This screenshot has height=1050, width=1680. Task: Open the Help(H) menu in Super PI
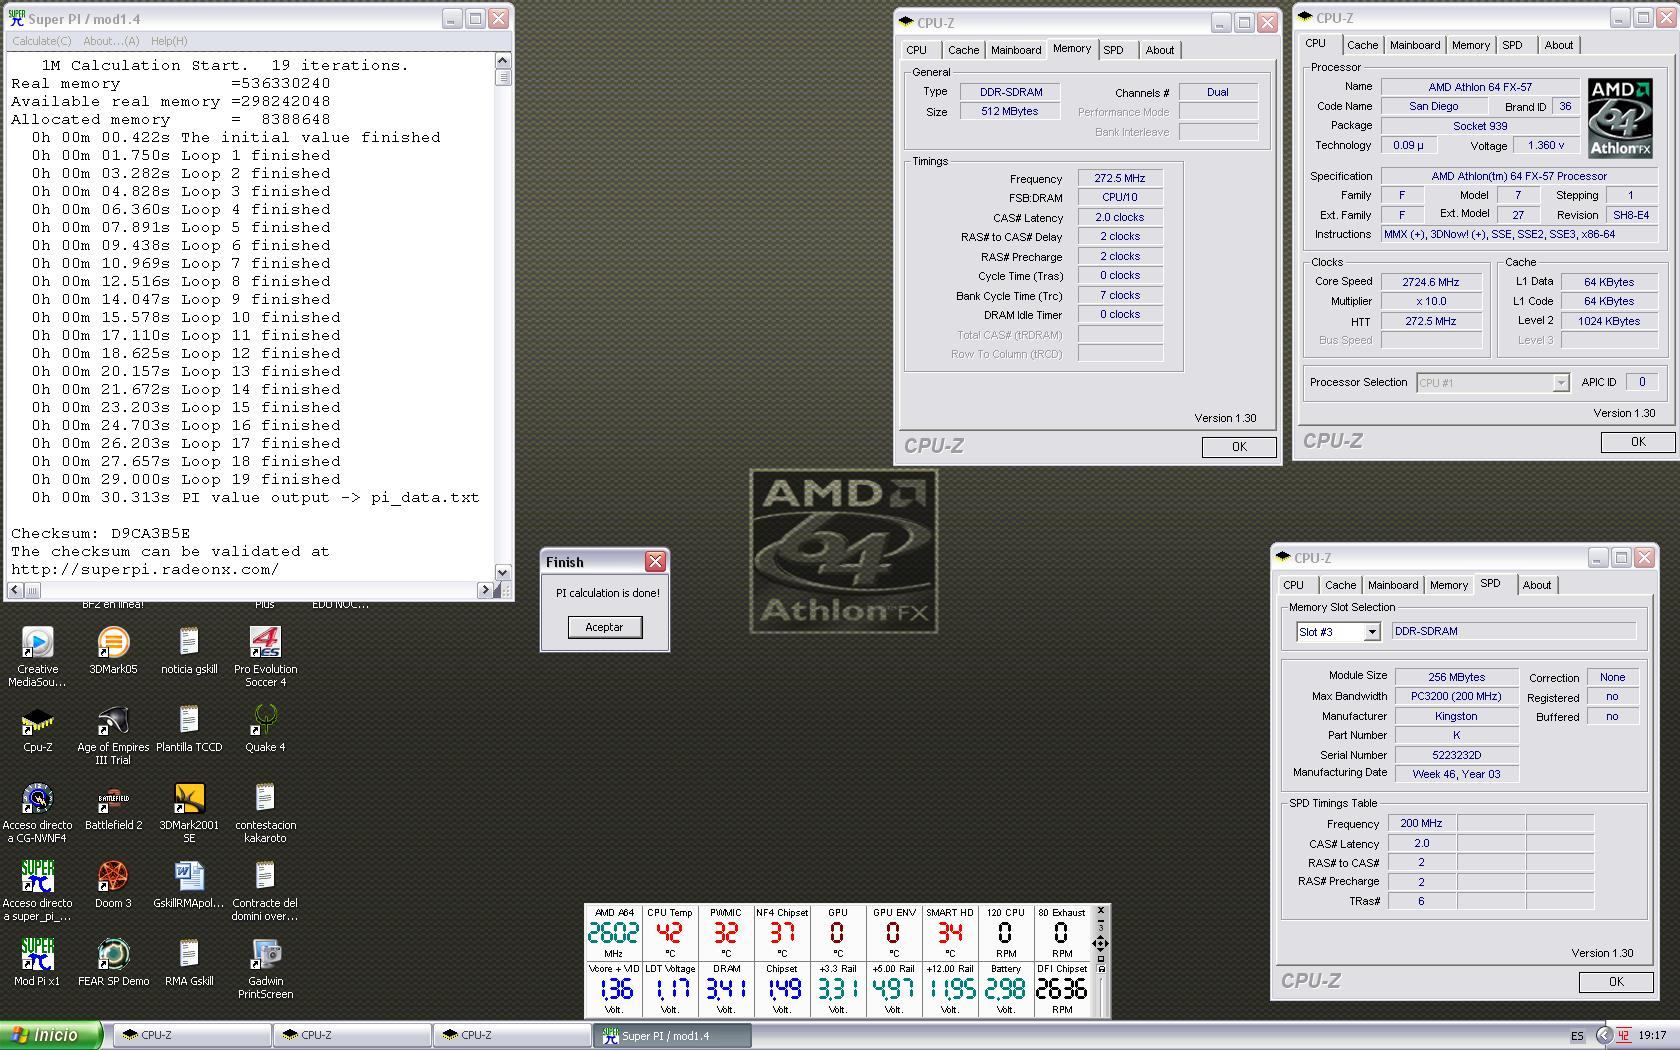pos(169,41)
